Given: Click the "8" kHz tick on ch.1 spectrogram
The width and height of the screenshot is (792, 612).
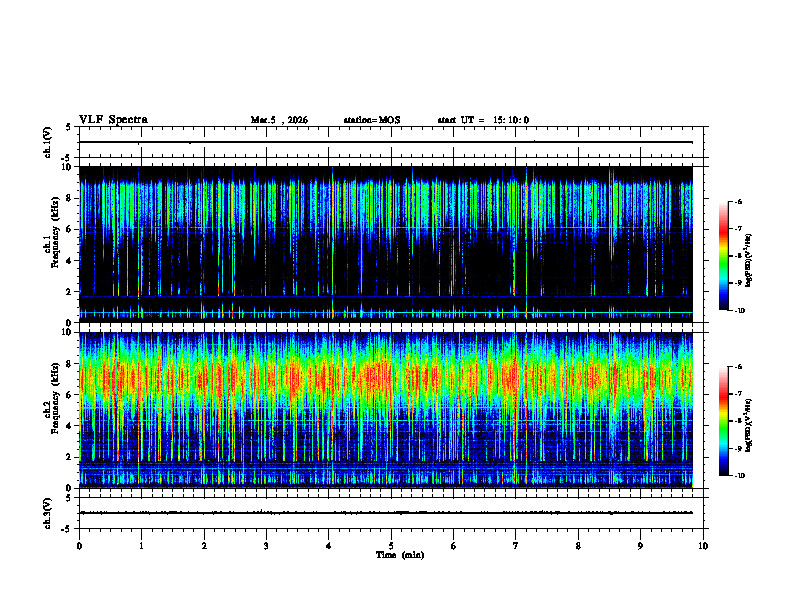Looking at the screenshot, I should [69, 198].
